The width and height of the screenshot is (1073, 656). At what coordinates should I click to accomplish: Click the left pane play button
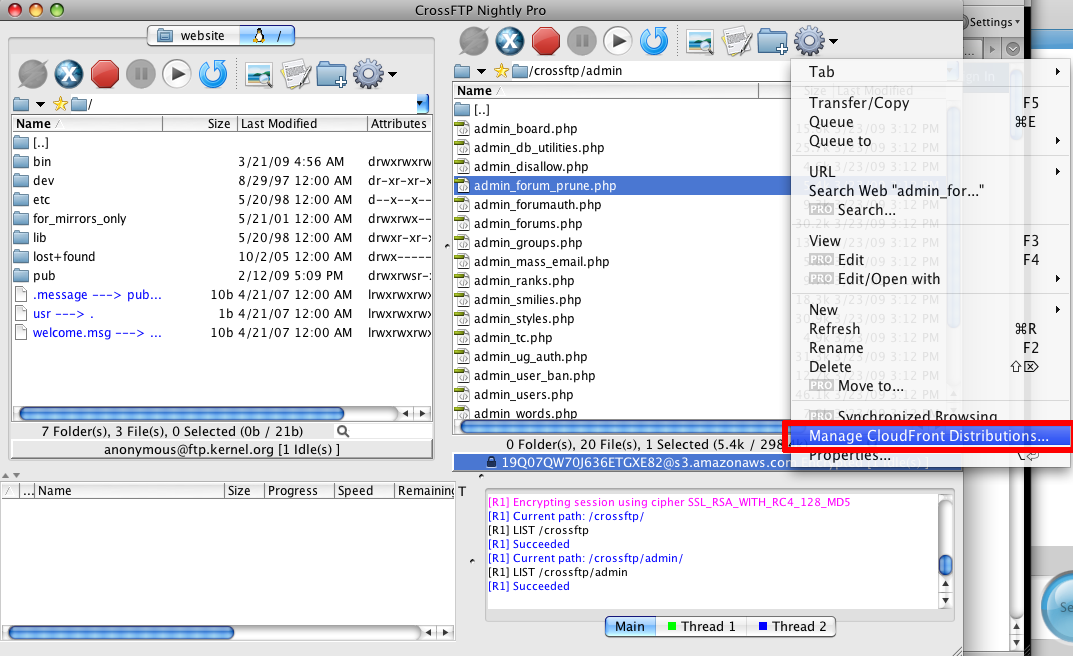(x=177, y=74)
